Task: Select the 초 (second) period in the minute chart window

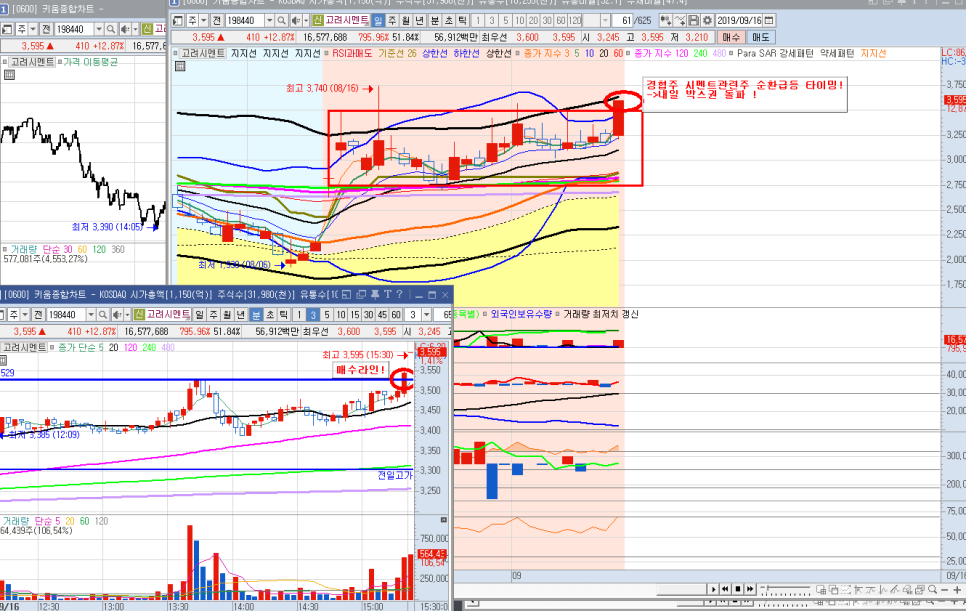Action: point(270,314)
